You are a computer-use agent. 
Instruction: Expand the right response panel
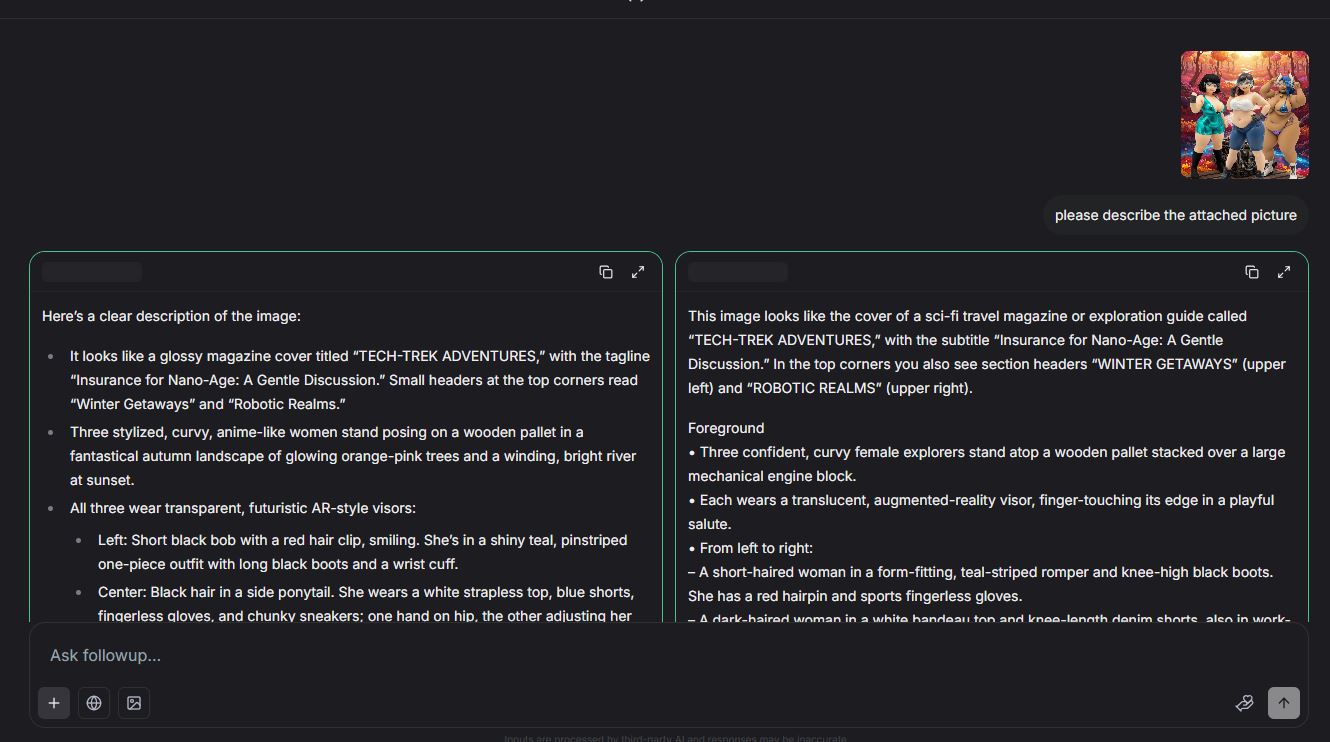point(1284,272)
